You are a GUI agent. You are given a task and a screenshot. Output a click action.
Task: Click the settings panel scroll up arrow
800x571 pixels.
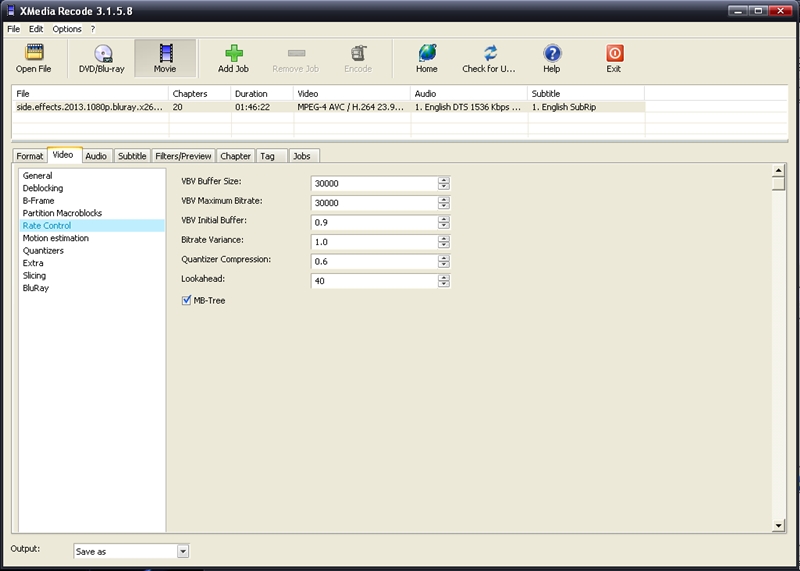pyautogui.click(x=778, y=170)
